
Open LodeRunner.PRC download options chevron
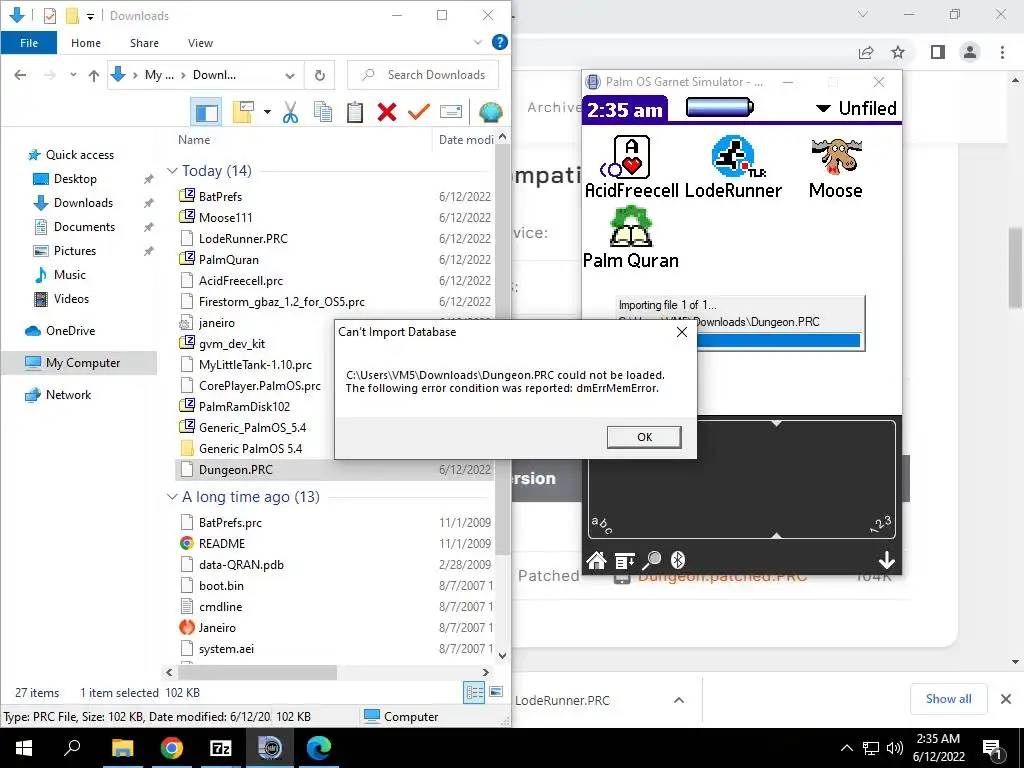pos(679,700)
